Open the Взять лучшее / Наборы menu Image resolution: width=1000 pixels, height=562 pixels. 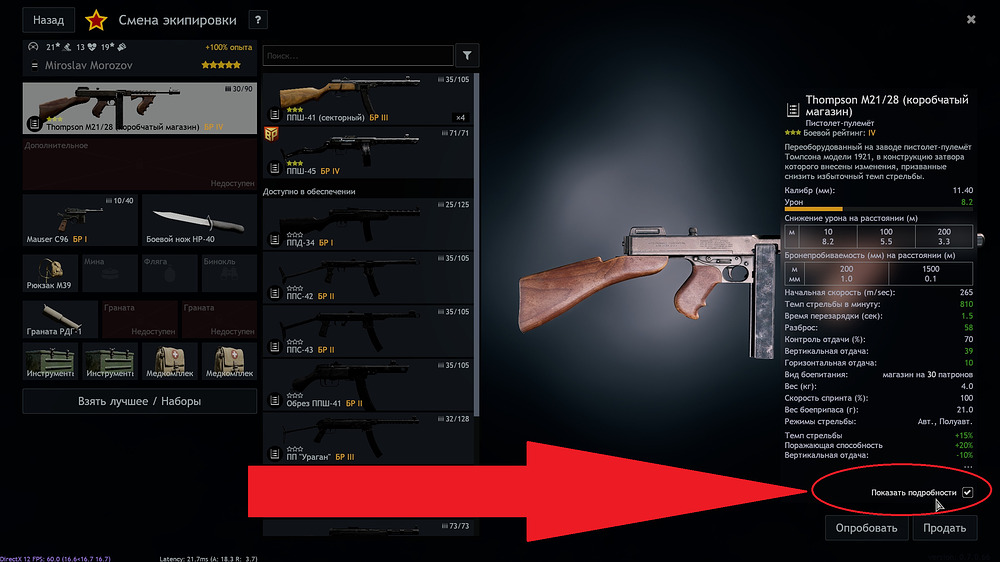click(140, 401)
